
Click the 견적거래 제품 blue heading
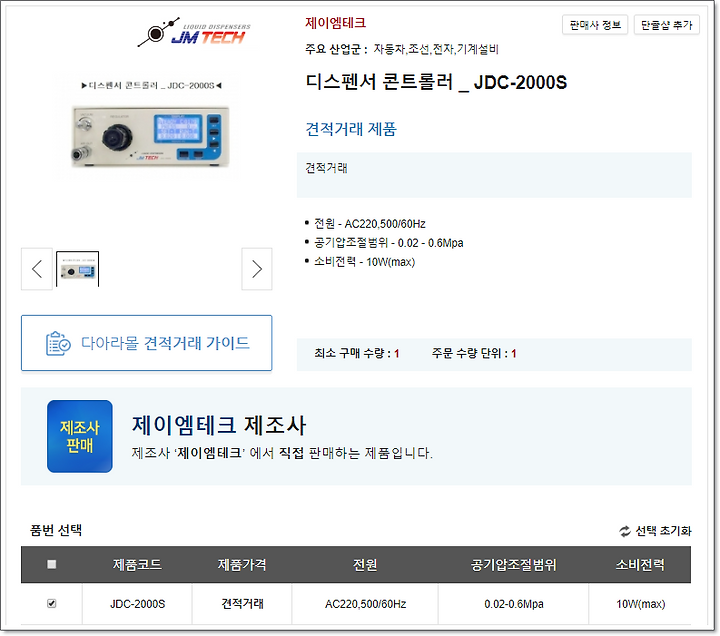point(351,129)
